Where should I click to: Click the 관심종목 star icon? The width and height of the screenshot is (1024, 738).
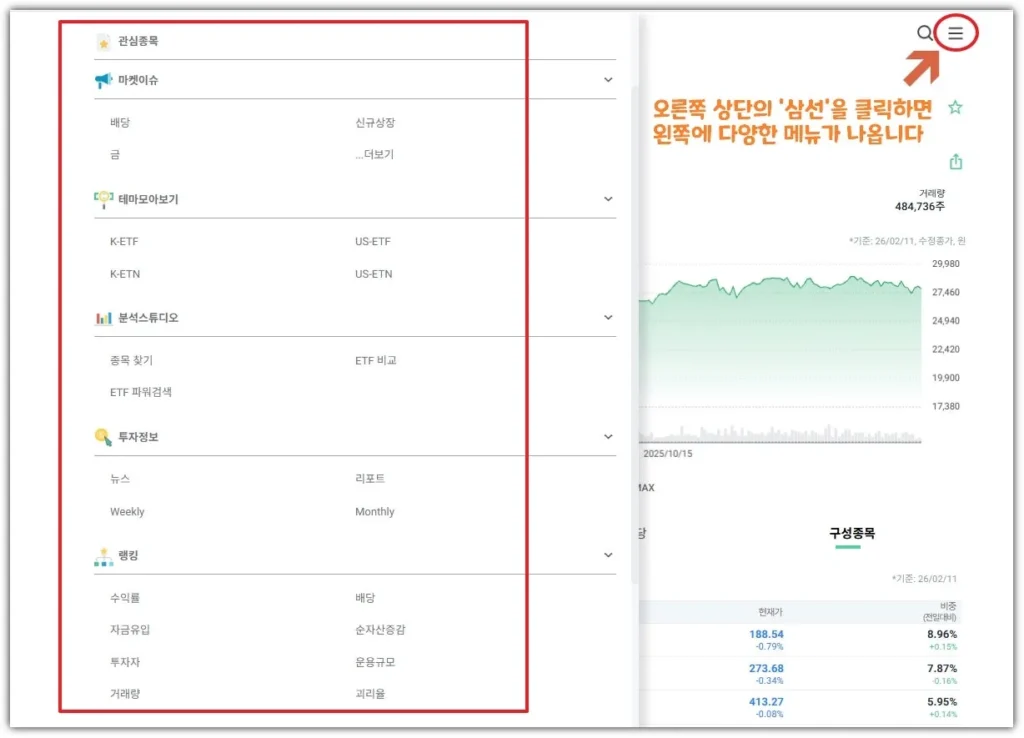103,42
